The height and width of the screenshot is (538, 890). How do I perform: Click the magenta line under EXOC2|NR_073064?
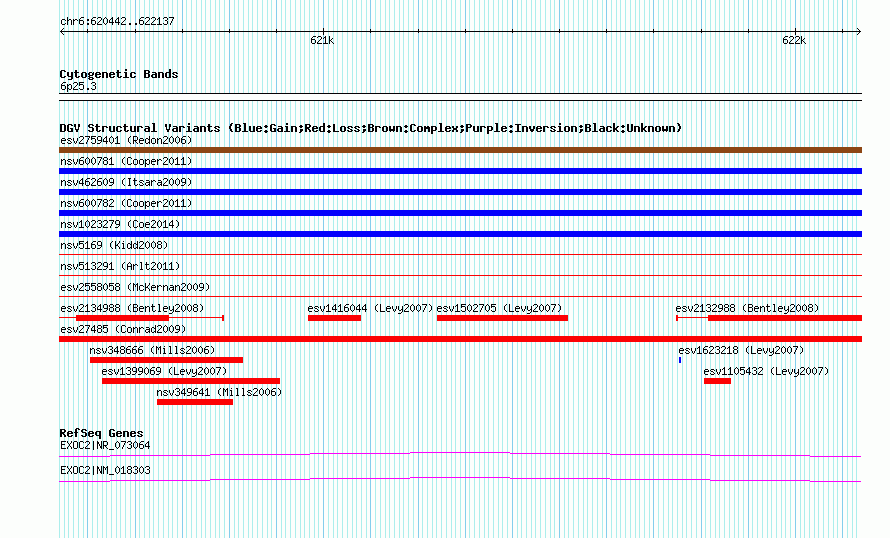pos(460,454)
